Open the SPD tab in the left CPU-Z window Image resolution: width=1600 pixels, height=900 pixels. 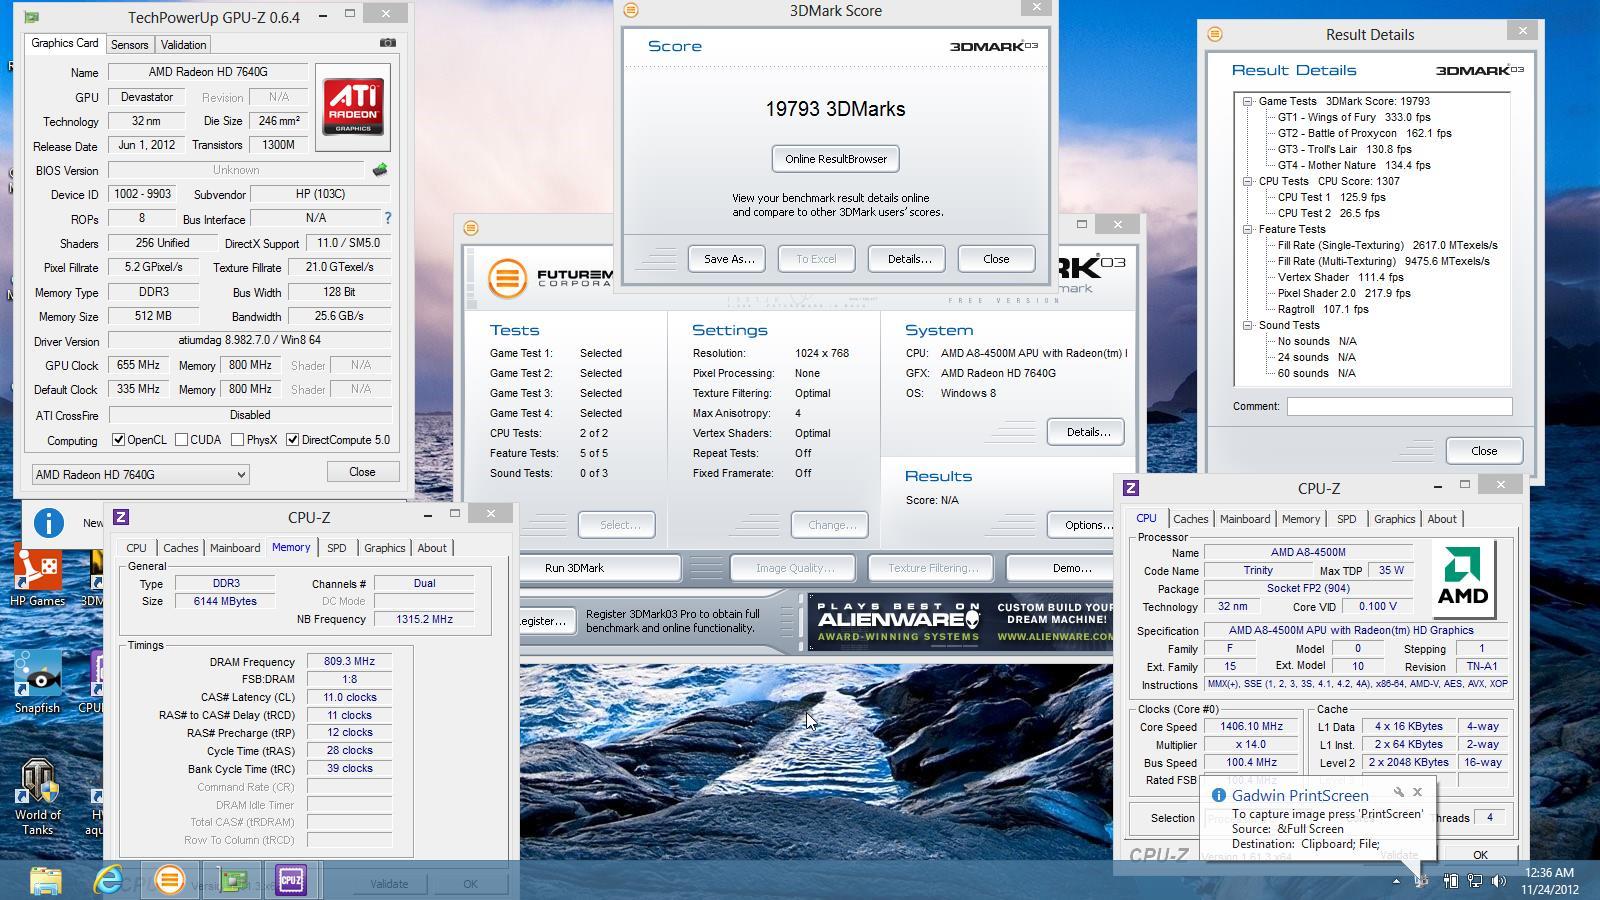336,548
